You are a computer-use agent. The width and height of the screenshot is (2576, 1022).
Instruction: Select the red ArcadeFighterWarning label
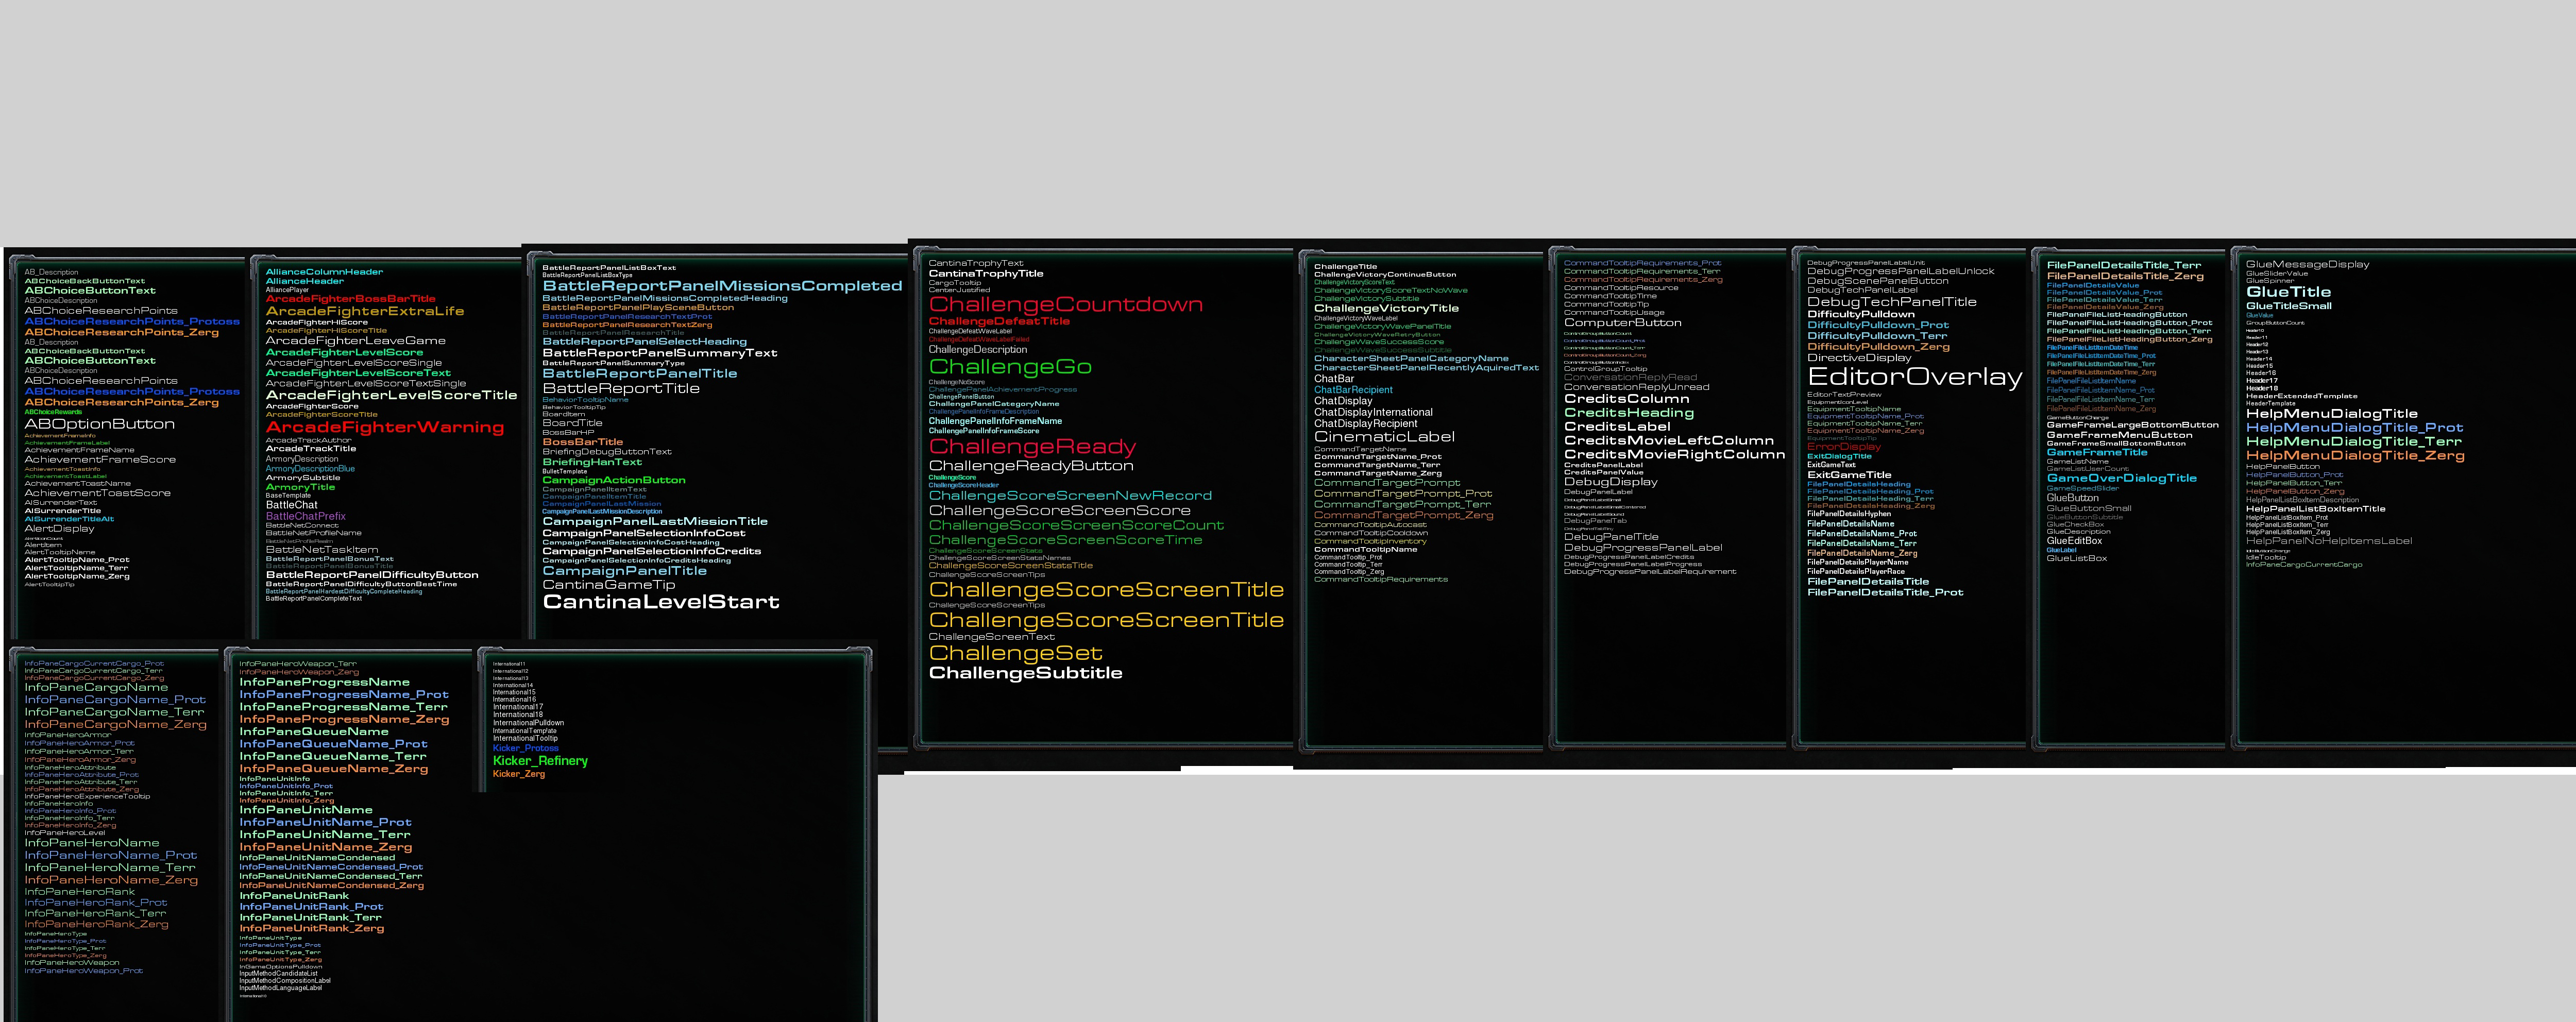[384, 427]
